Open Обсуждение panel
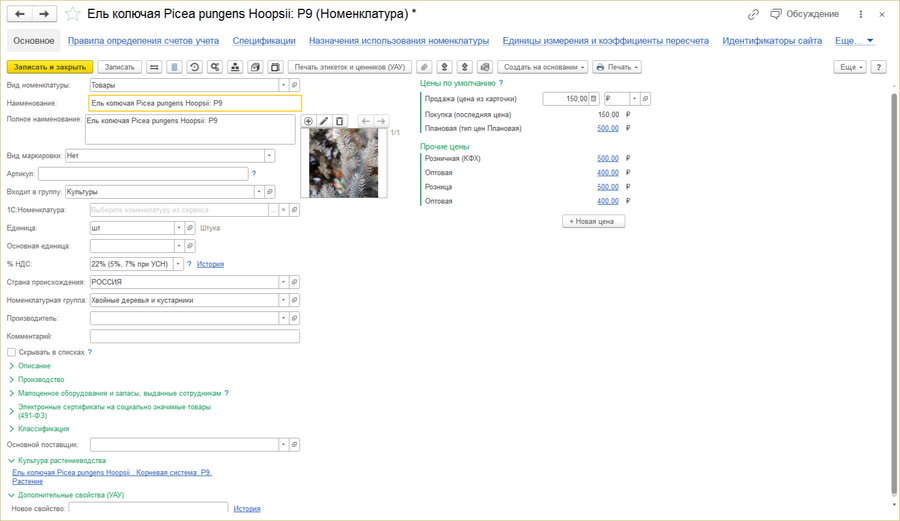The width and height of the screenshot is (900, 521). (805, 14)
